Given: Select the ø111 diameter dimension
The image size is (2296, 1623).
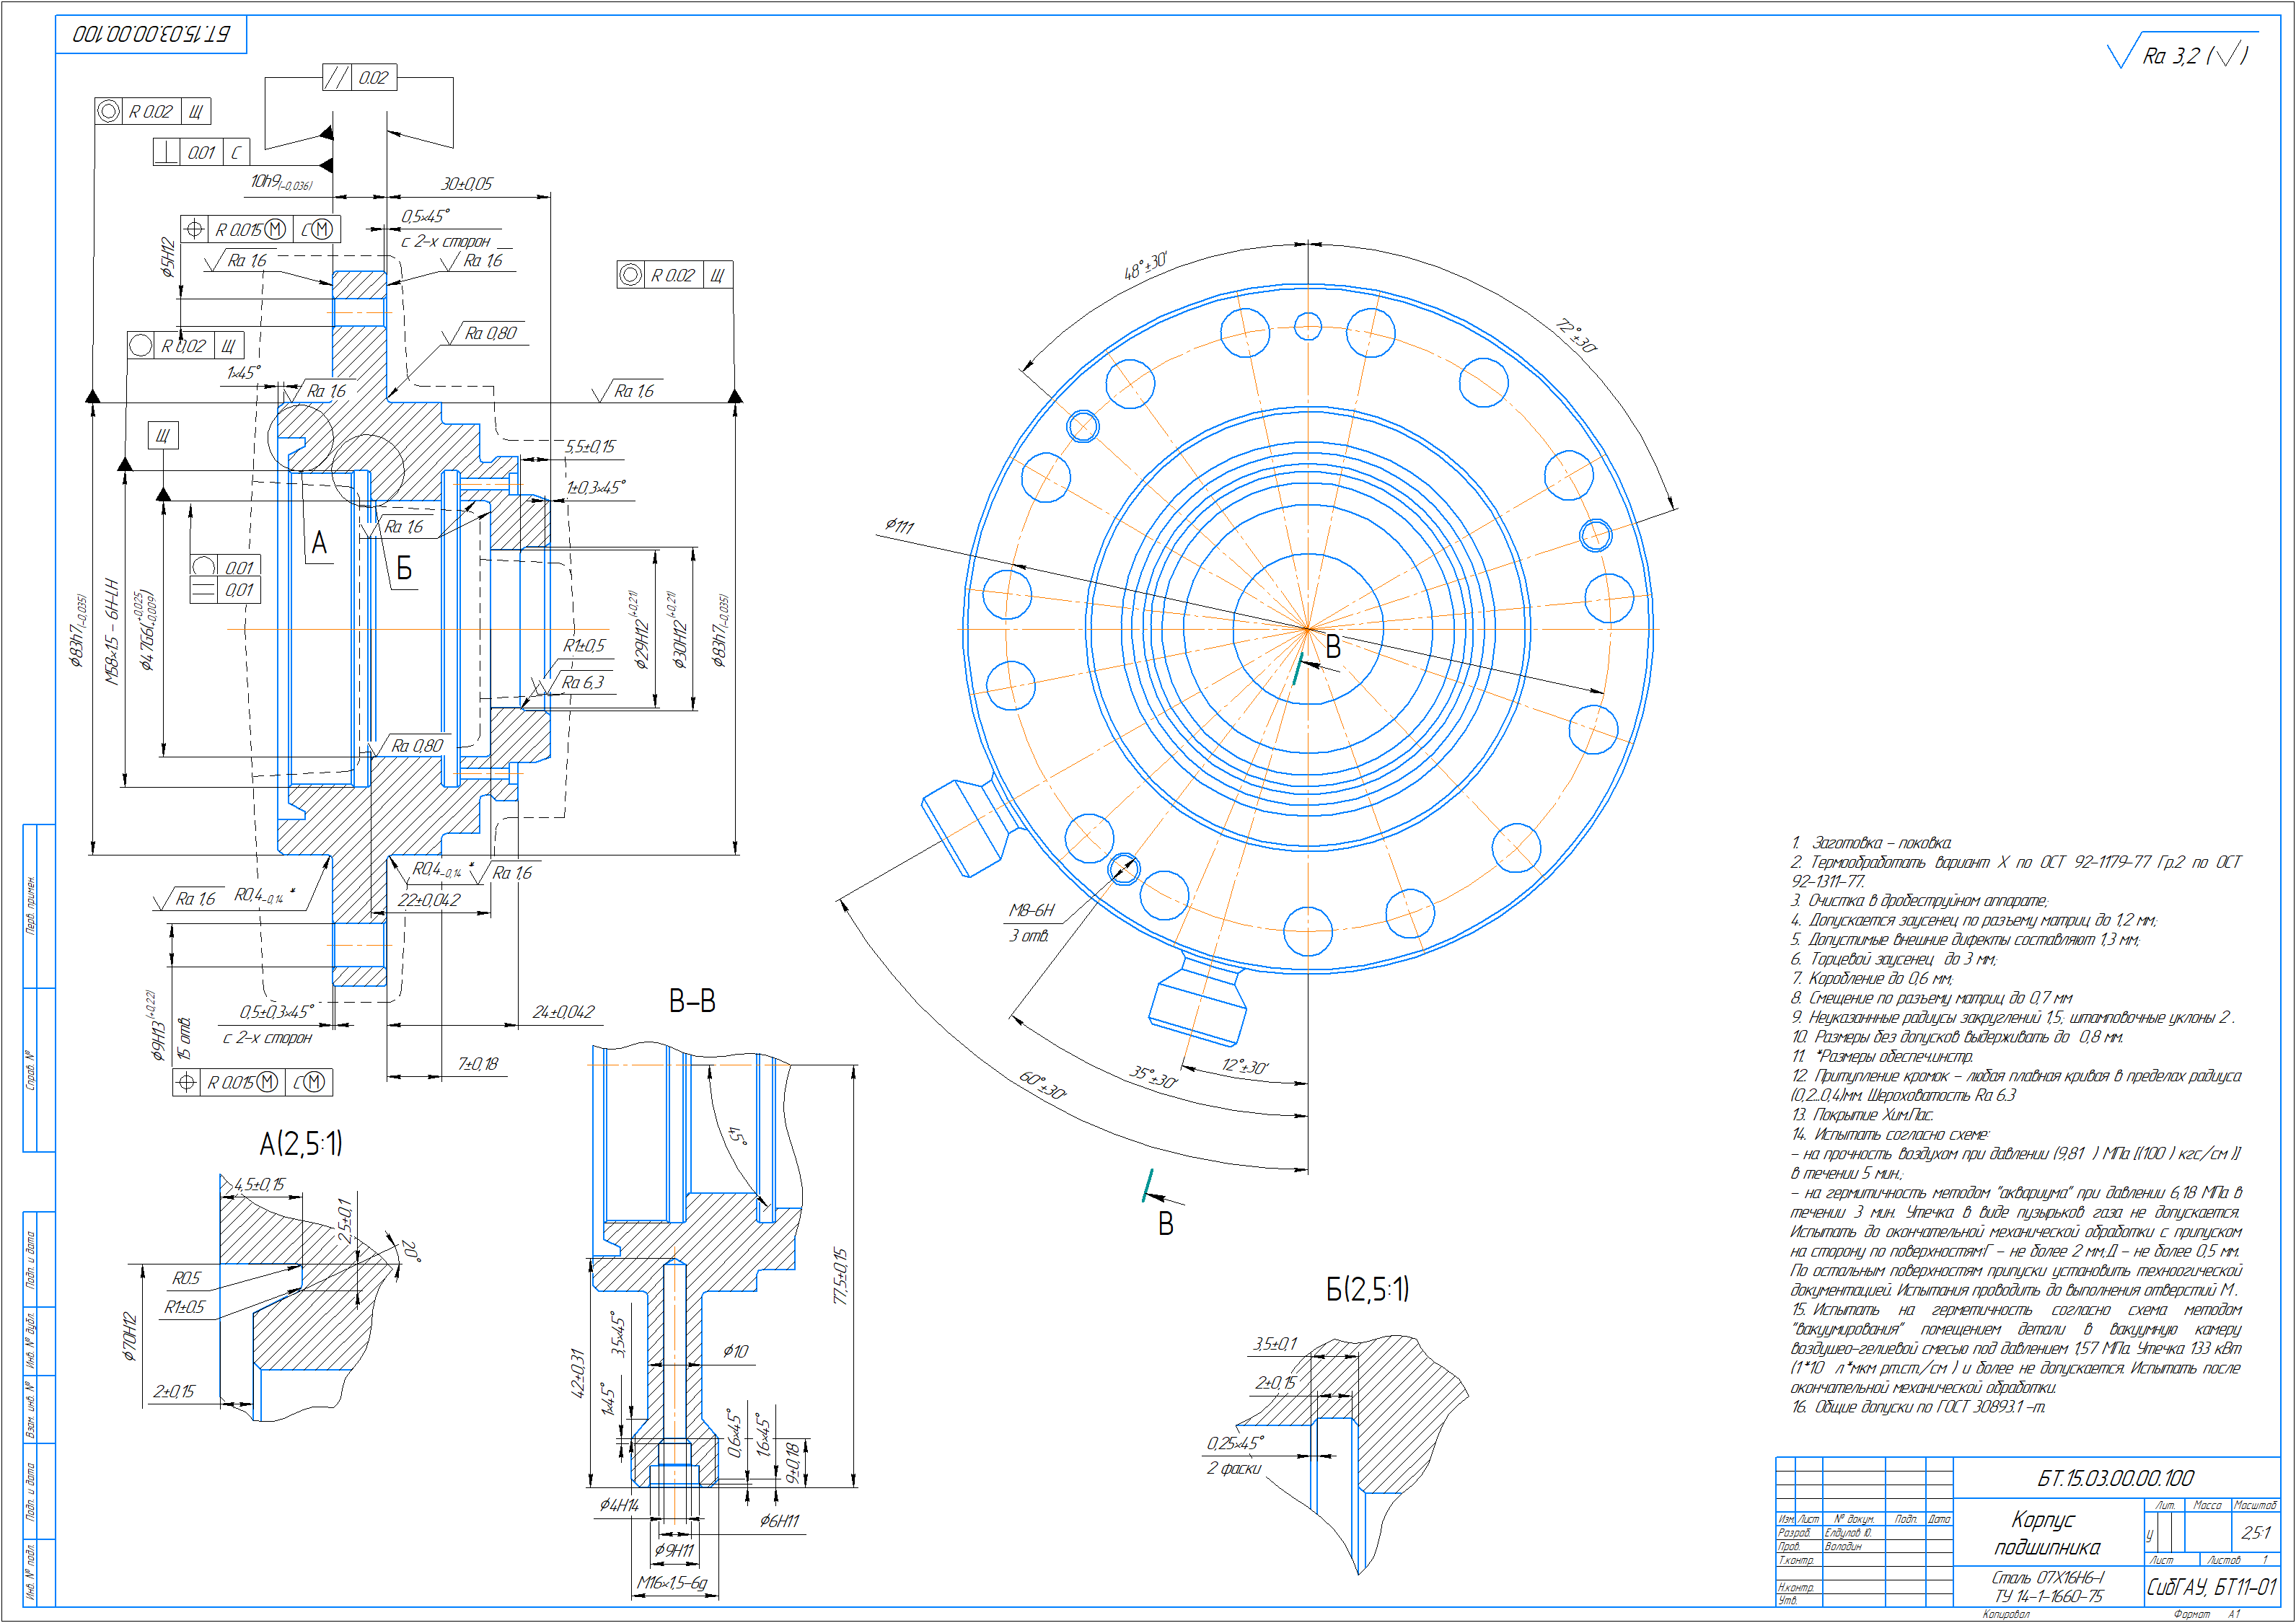Looking at the screenshot, I should (x=899, y=525).
